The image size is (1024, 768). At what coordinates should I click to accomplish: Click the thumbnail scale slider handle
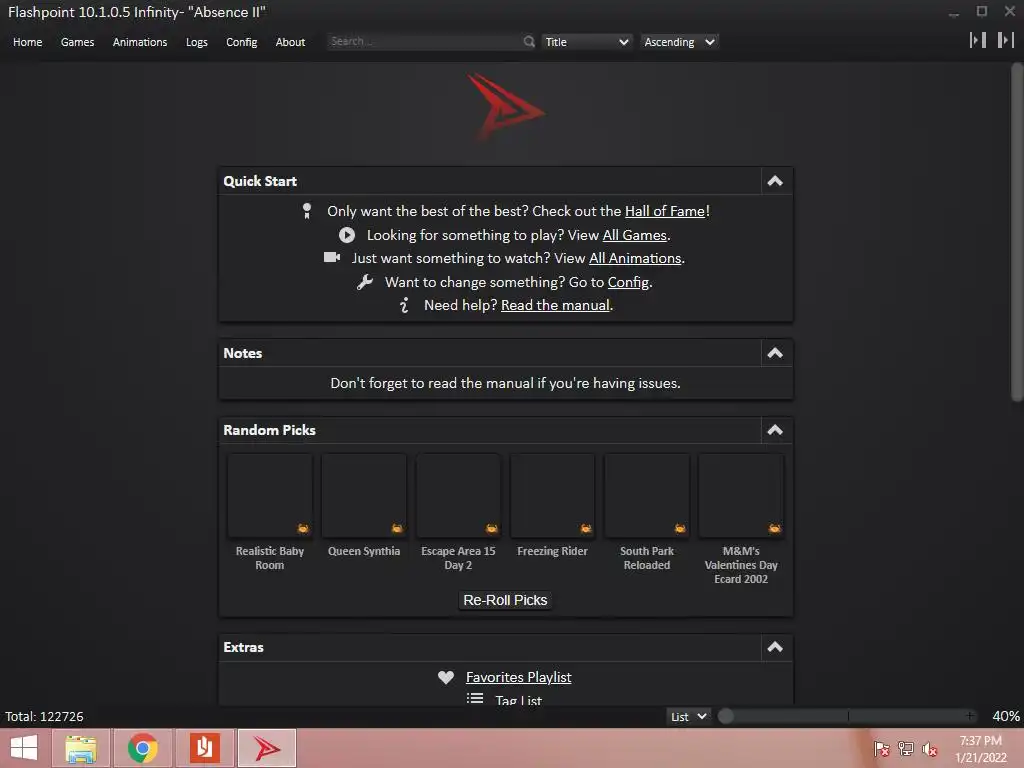pos(726,716)
